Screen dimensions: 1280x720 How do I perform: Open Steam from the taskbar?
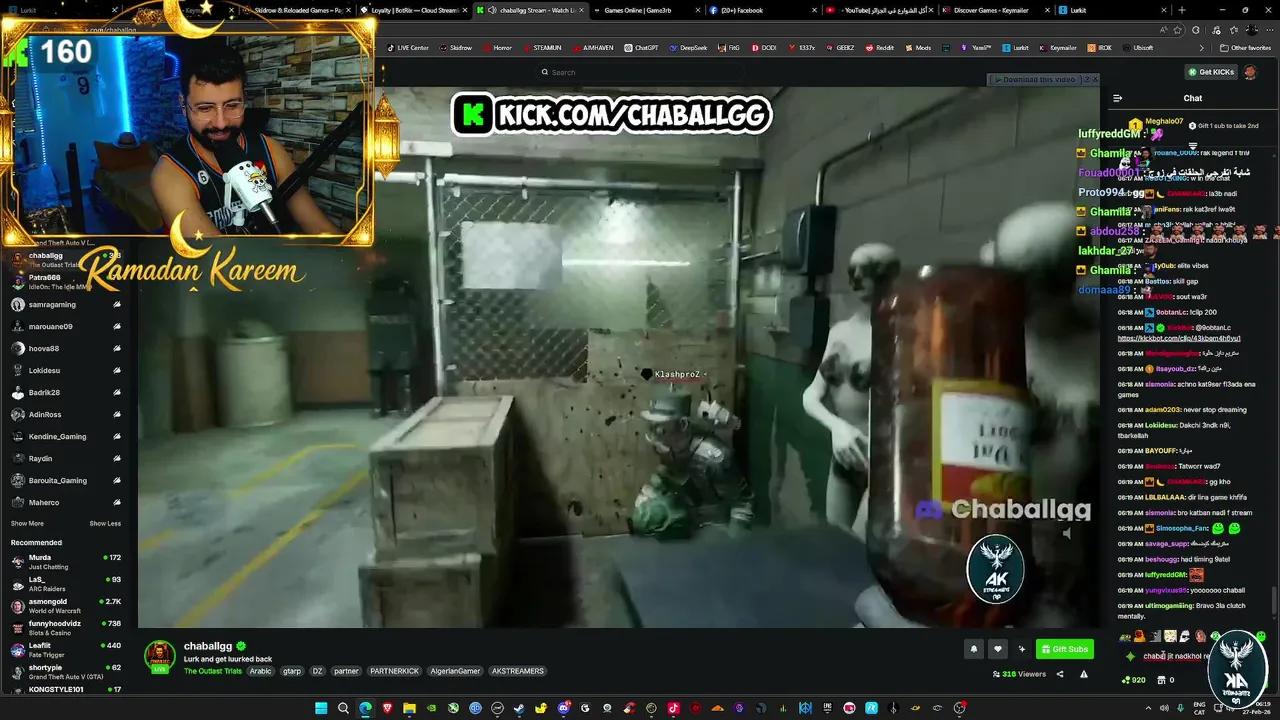[x=519, y=708]
